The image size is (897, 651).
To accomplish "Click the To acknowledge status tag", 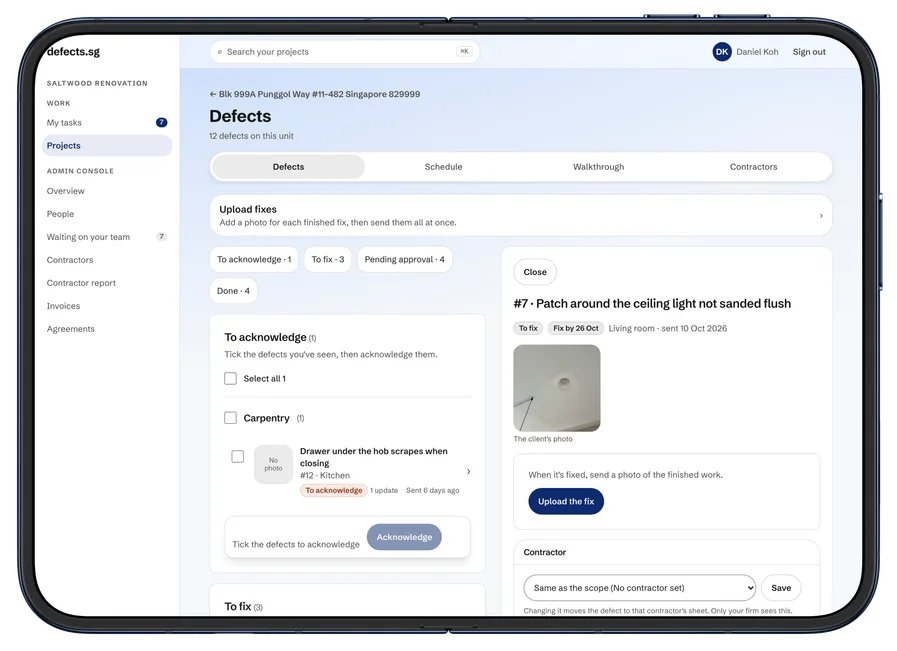I will click(334, 490).
